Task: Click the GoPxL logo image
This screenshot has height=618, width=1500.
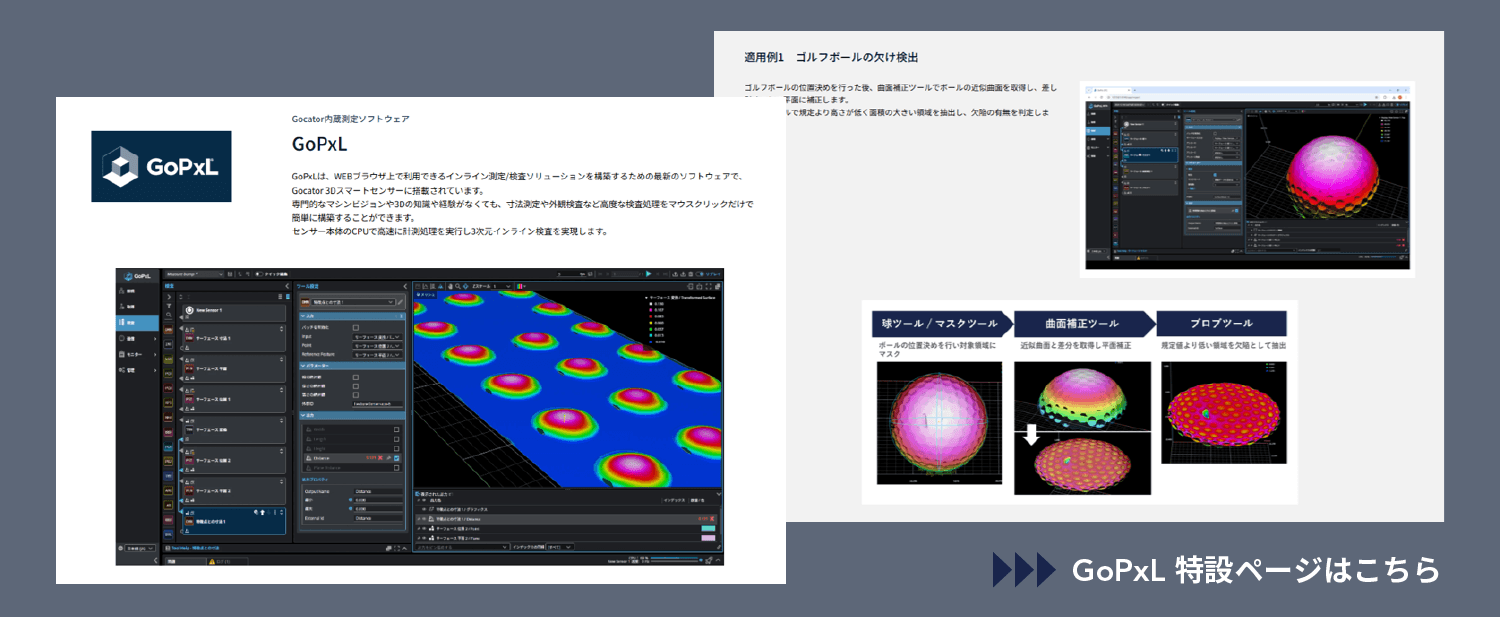Action: (x=161, y=166)
